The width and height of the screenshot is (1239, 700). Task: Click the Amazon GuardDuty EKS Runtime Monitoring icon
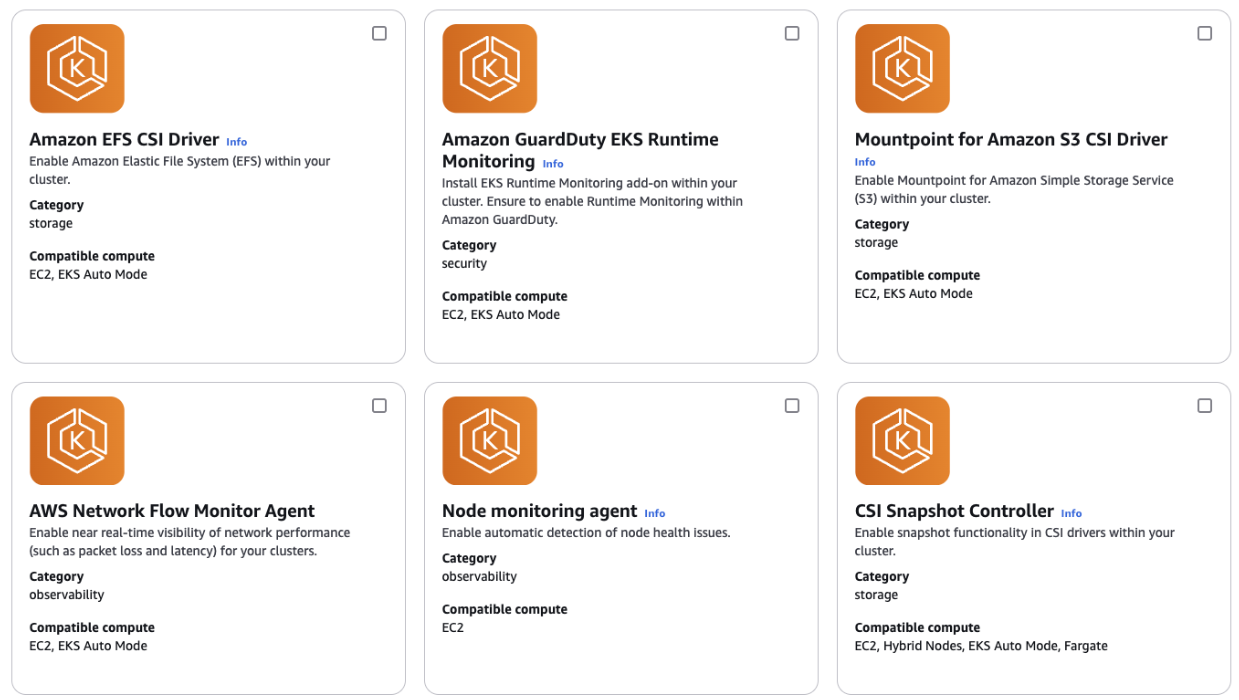[x=490, y=68]
